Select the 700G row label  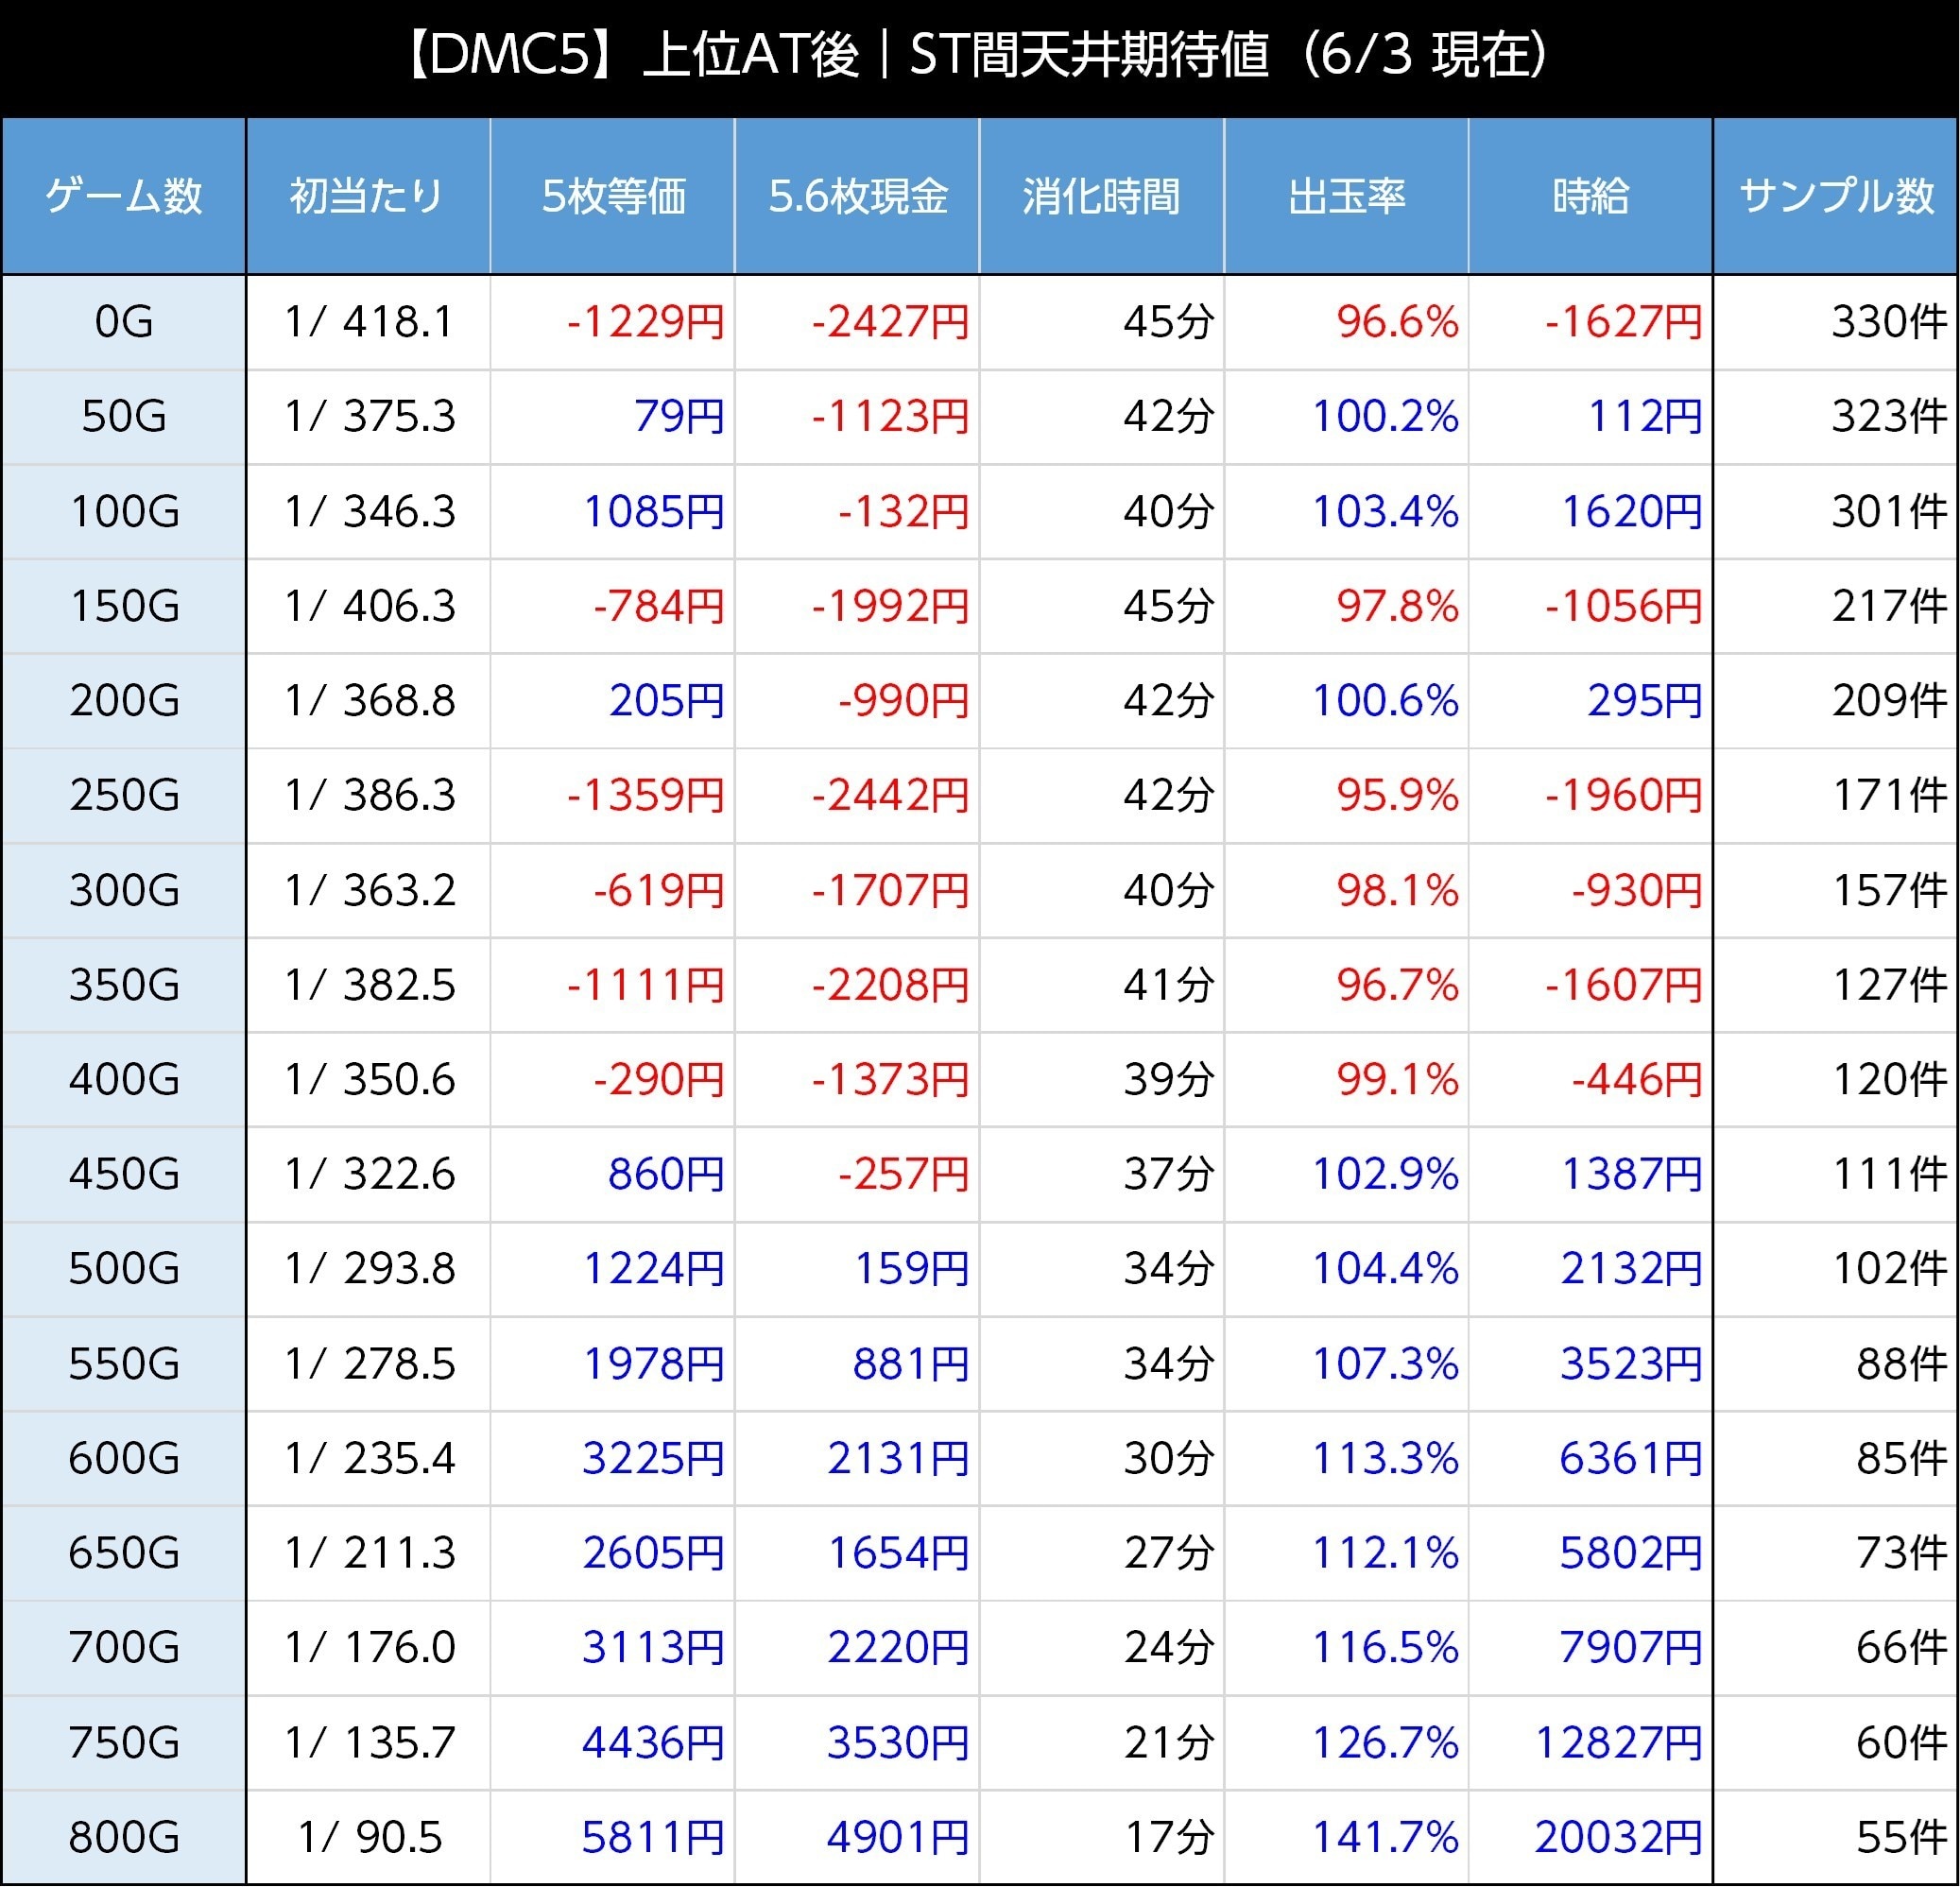[x=124, y=1647]
